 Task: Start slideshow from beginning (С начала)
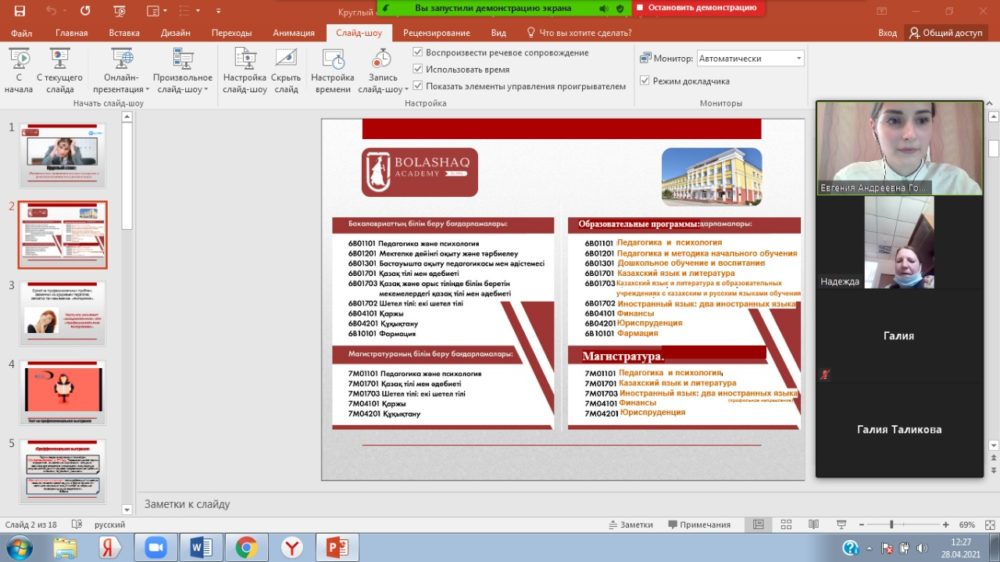pos(18,71)
